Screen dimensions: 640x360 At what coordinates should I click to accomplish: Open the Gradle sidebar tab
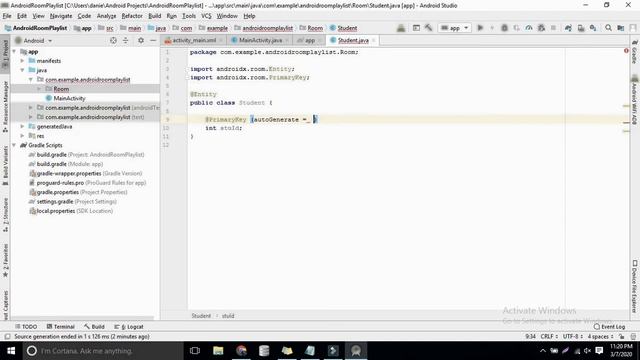[635, 51]
